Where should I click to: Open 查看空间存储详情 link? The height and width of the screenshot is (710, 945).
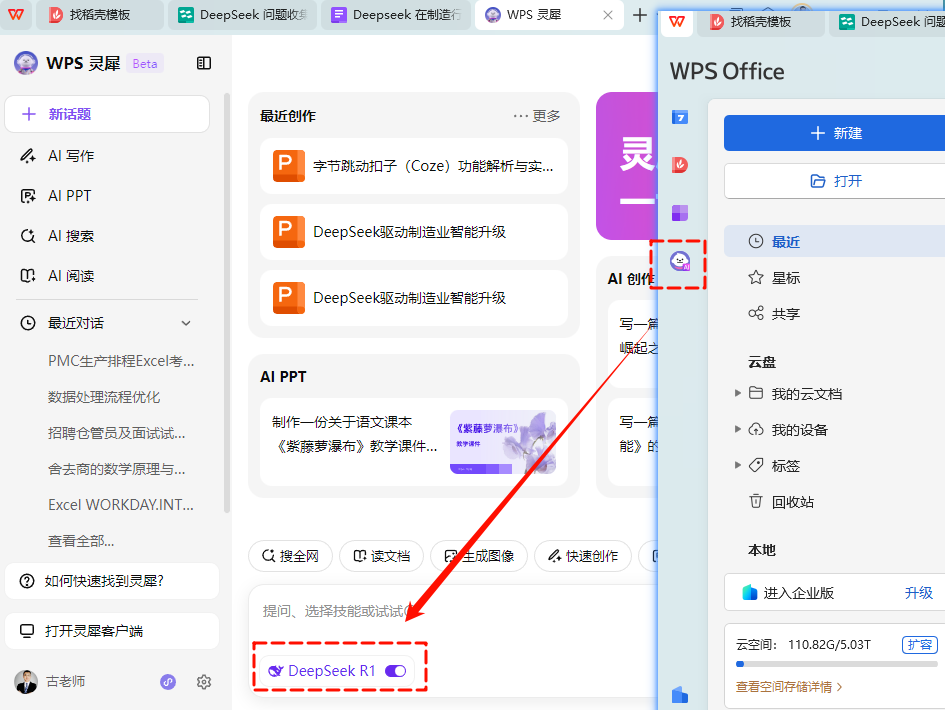pyautogui.click(x=789, y=686)
